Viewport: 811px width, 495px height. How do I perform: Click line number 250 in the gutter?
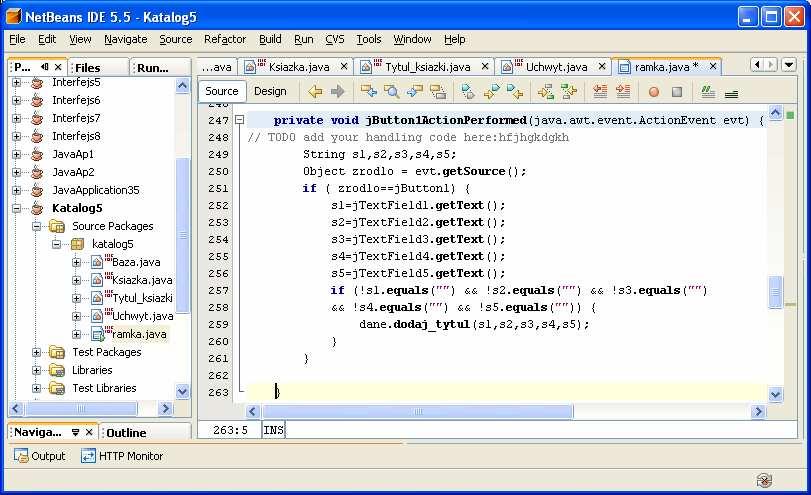(x=218, y=171)
